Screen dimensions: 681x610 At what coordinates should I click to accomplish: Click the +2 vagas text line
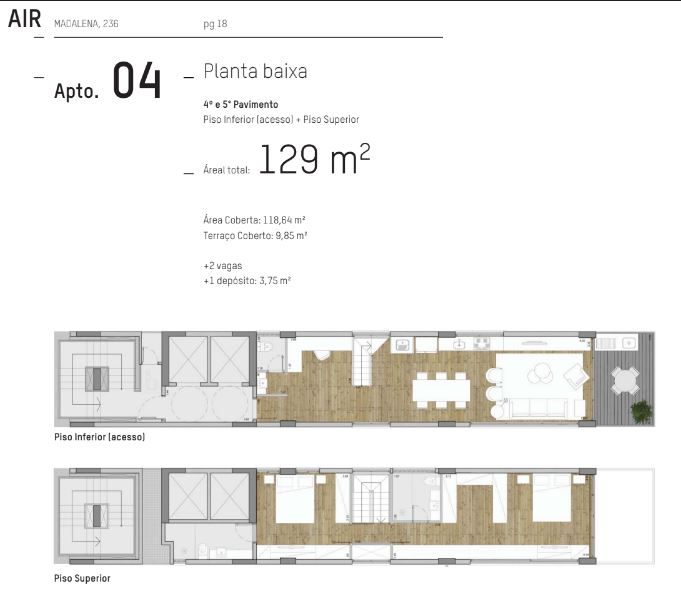pos(223,266)
